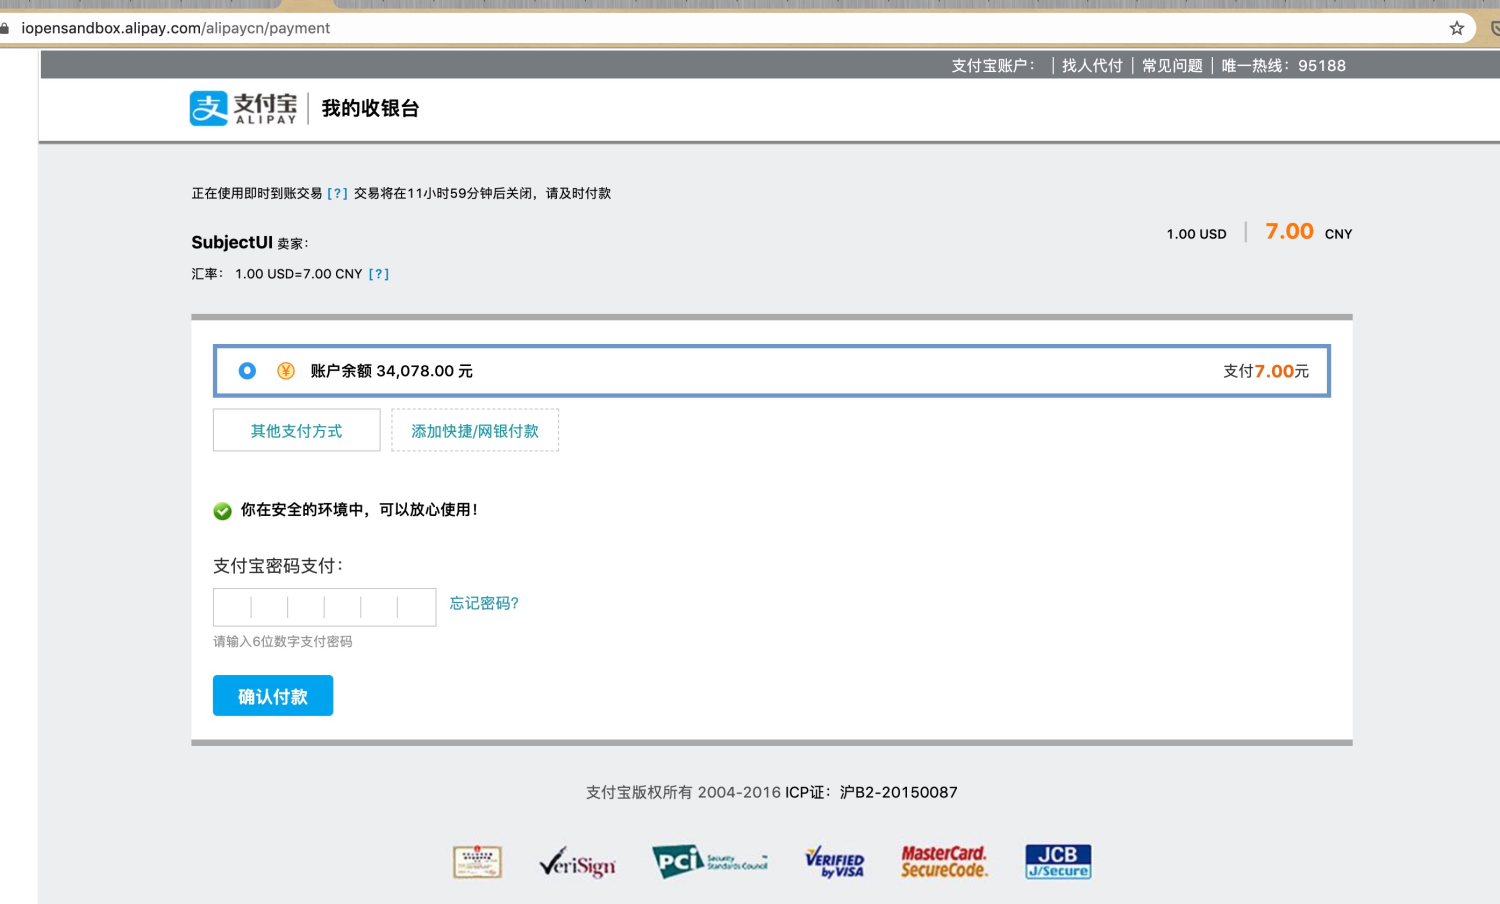Click the 支付宝账户 label in top bar
The height and width of the screenshot is (904, 1500).
pos(993,66)
